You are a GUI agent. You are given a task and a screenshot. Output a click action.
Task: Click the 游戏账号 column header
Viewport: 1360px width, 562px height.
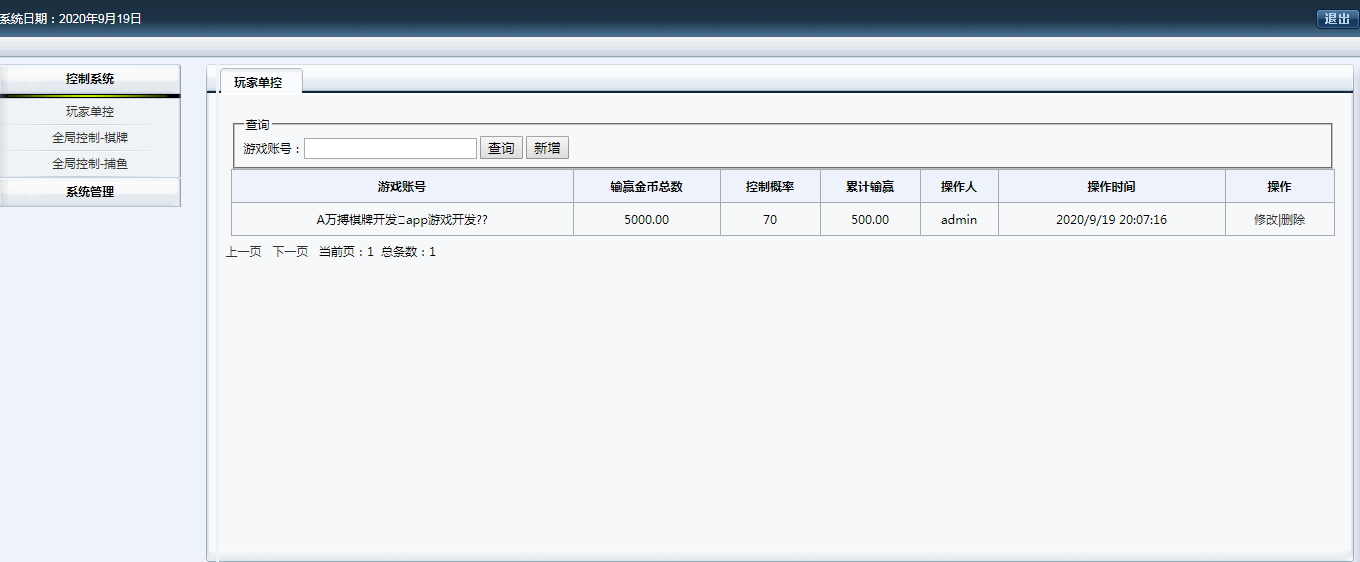tap(402, 187)
